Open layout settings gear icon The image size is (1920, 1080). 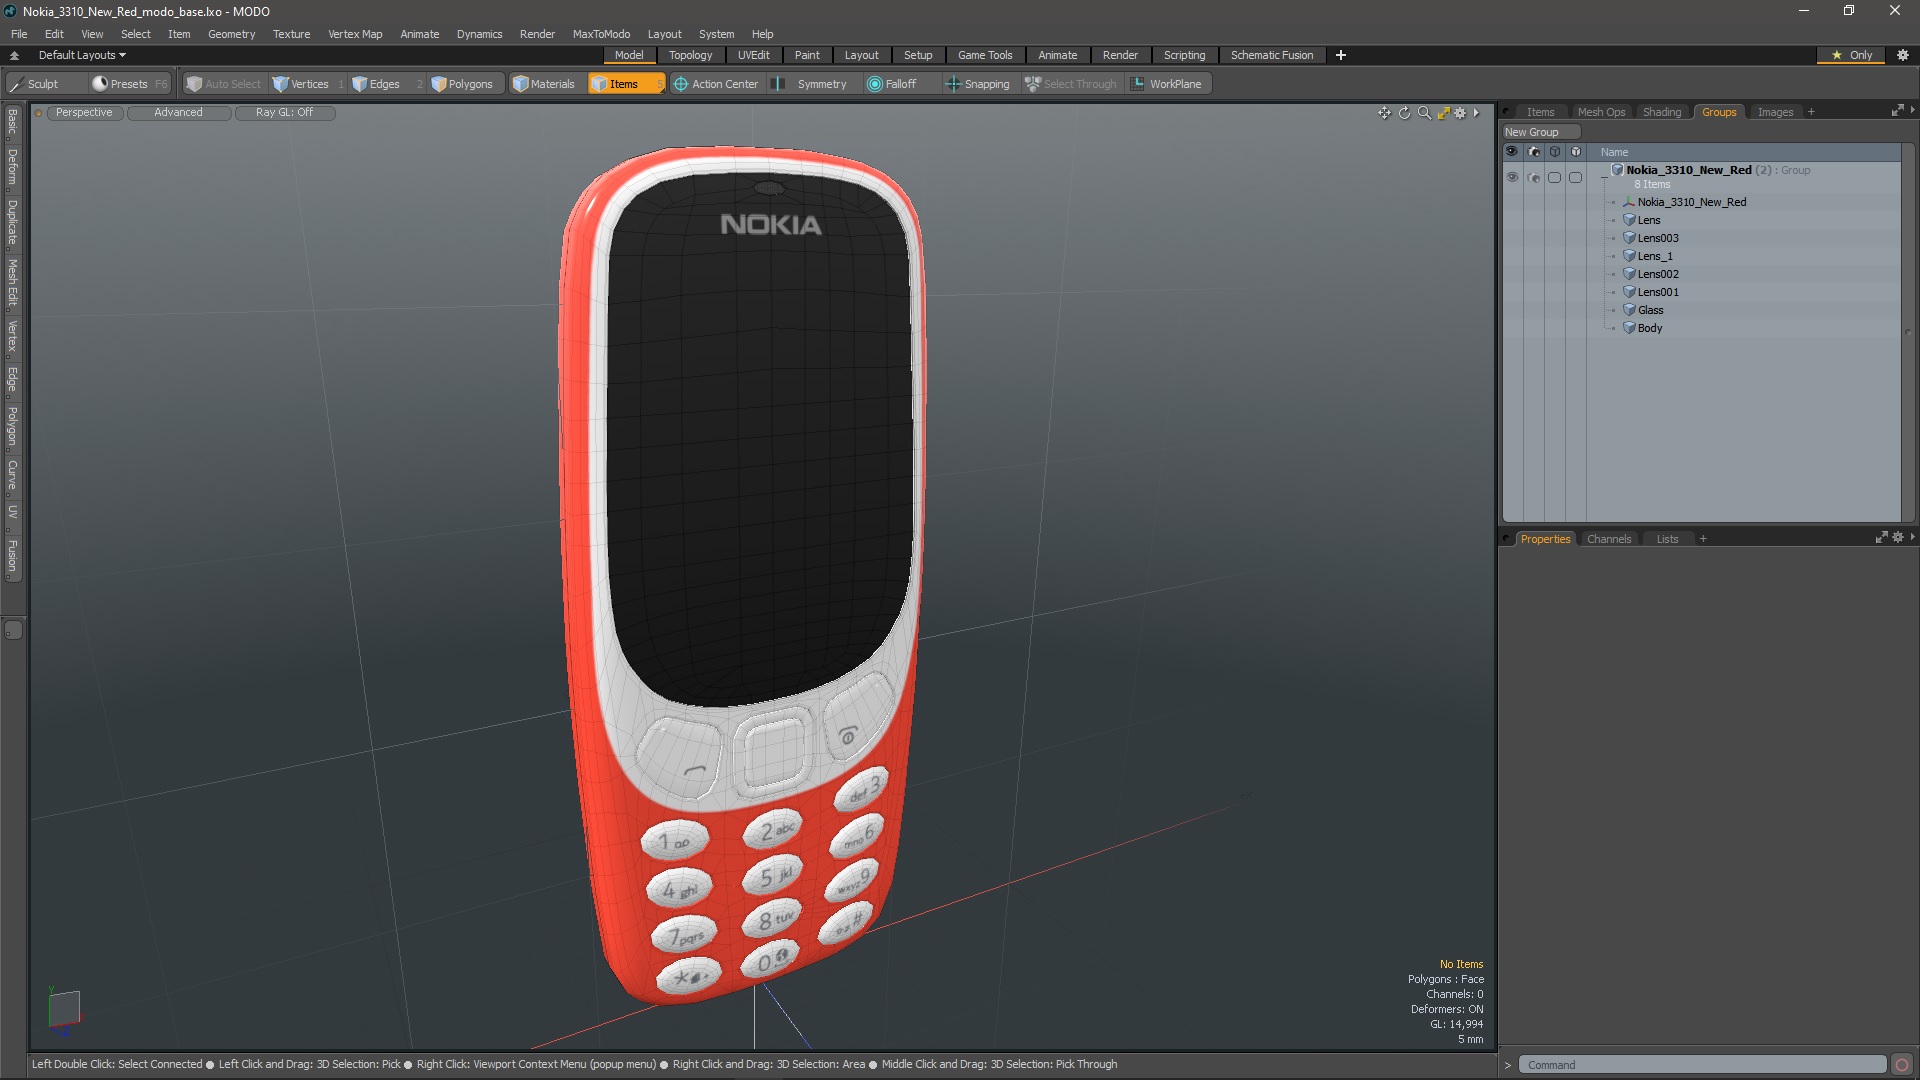[x=1903, y=55]
